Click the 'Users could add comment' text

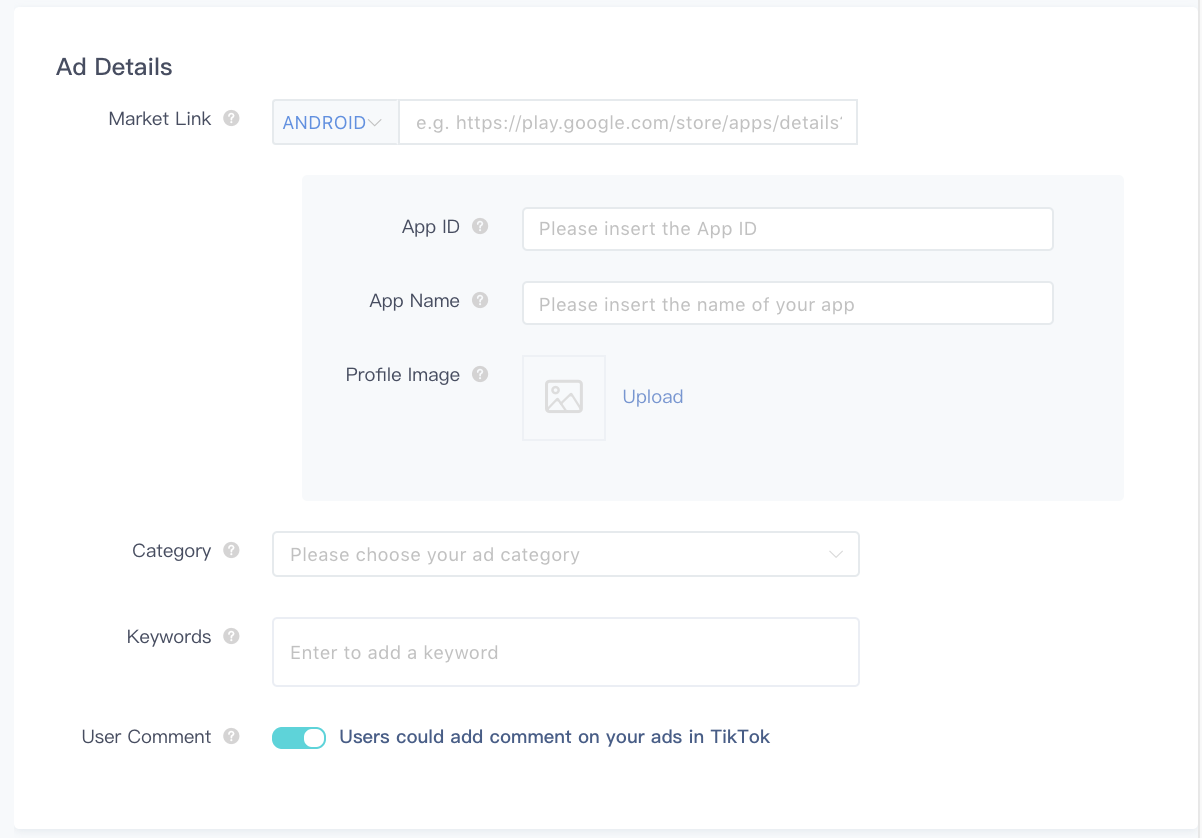(555, 737)
